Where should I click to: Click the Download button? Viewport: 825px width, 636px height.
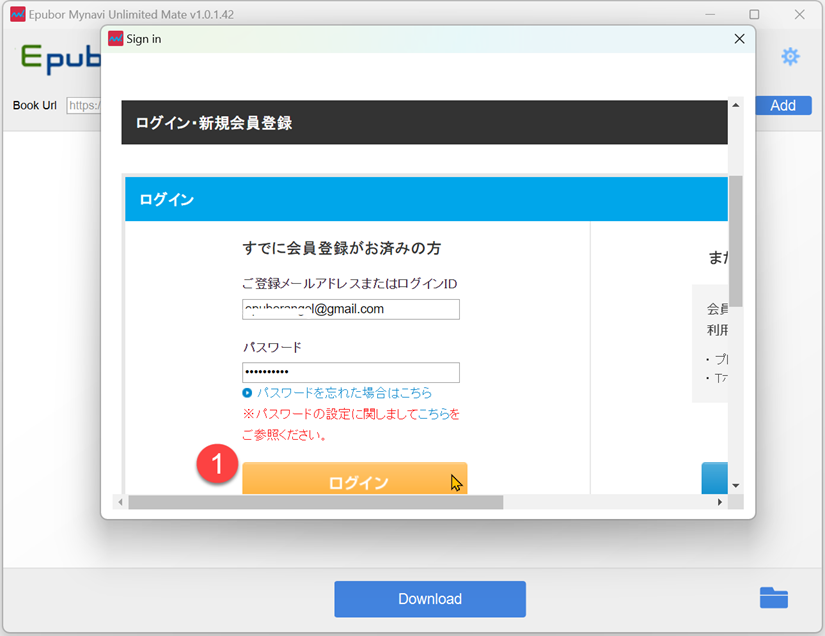[x=430, y=599]
